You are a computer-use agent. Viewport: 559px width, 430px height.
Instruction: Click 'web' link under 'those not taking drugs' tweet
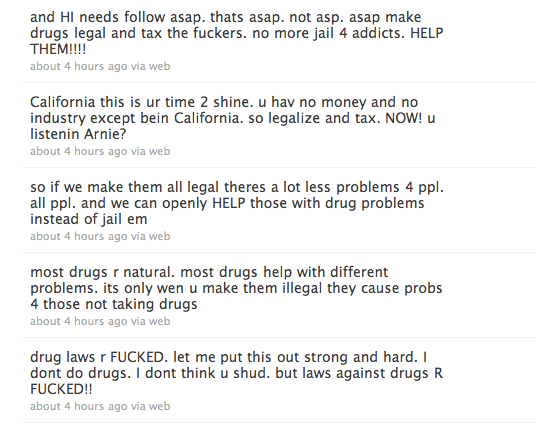point(159,321)
